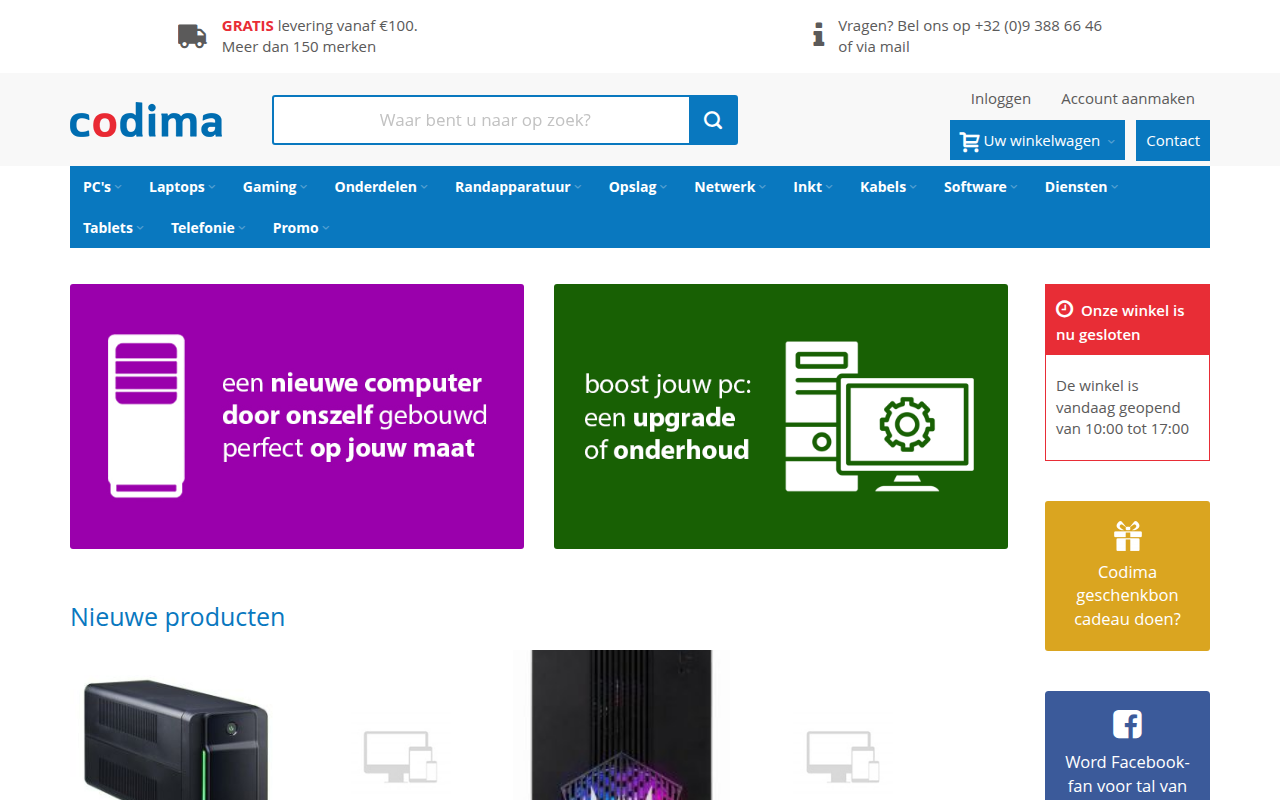Click the PC with gear icon in green banner
The image size is (1280, 800).
coord(879,416)
